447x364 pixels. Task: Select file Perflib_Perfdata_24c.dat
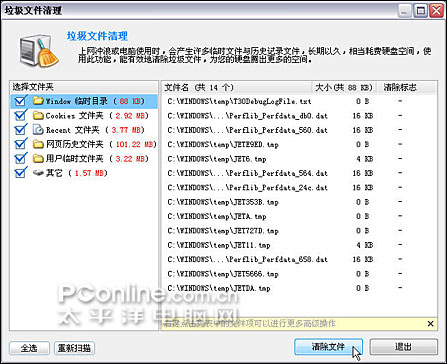tap(299, 188)
